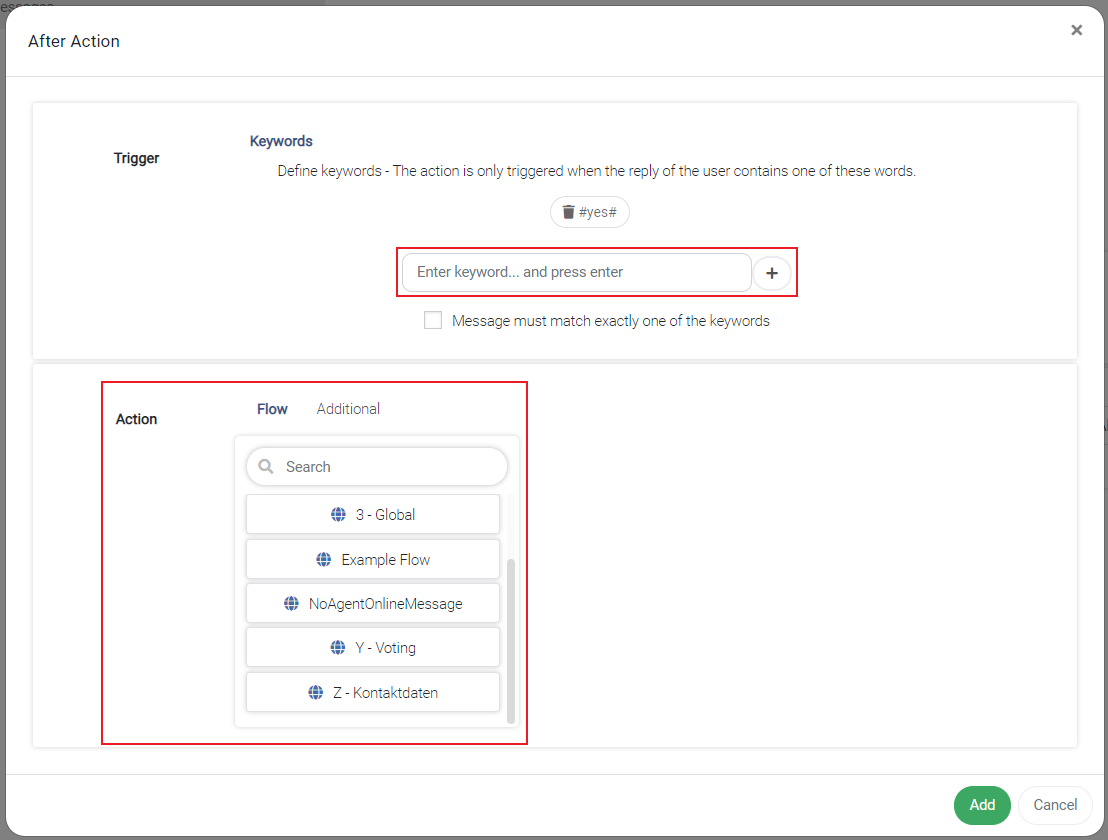Click the plus icon to add keyword
This screenshot has width=1108, height=840.
coord(772,273)
